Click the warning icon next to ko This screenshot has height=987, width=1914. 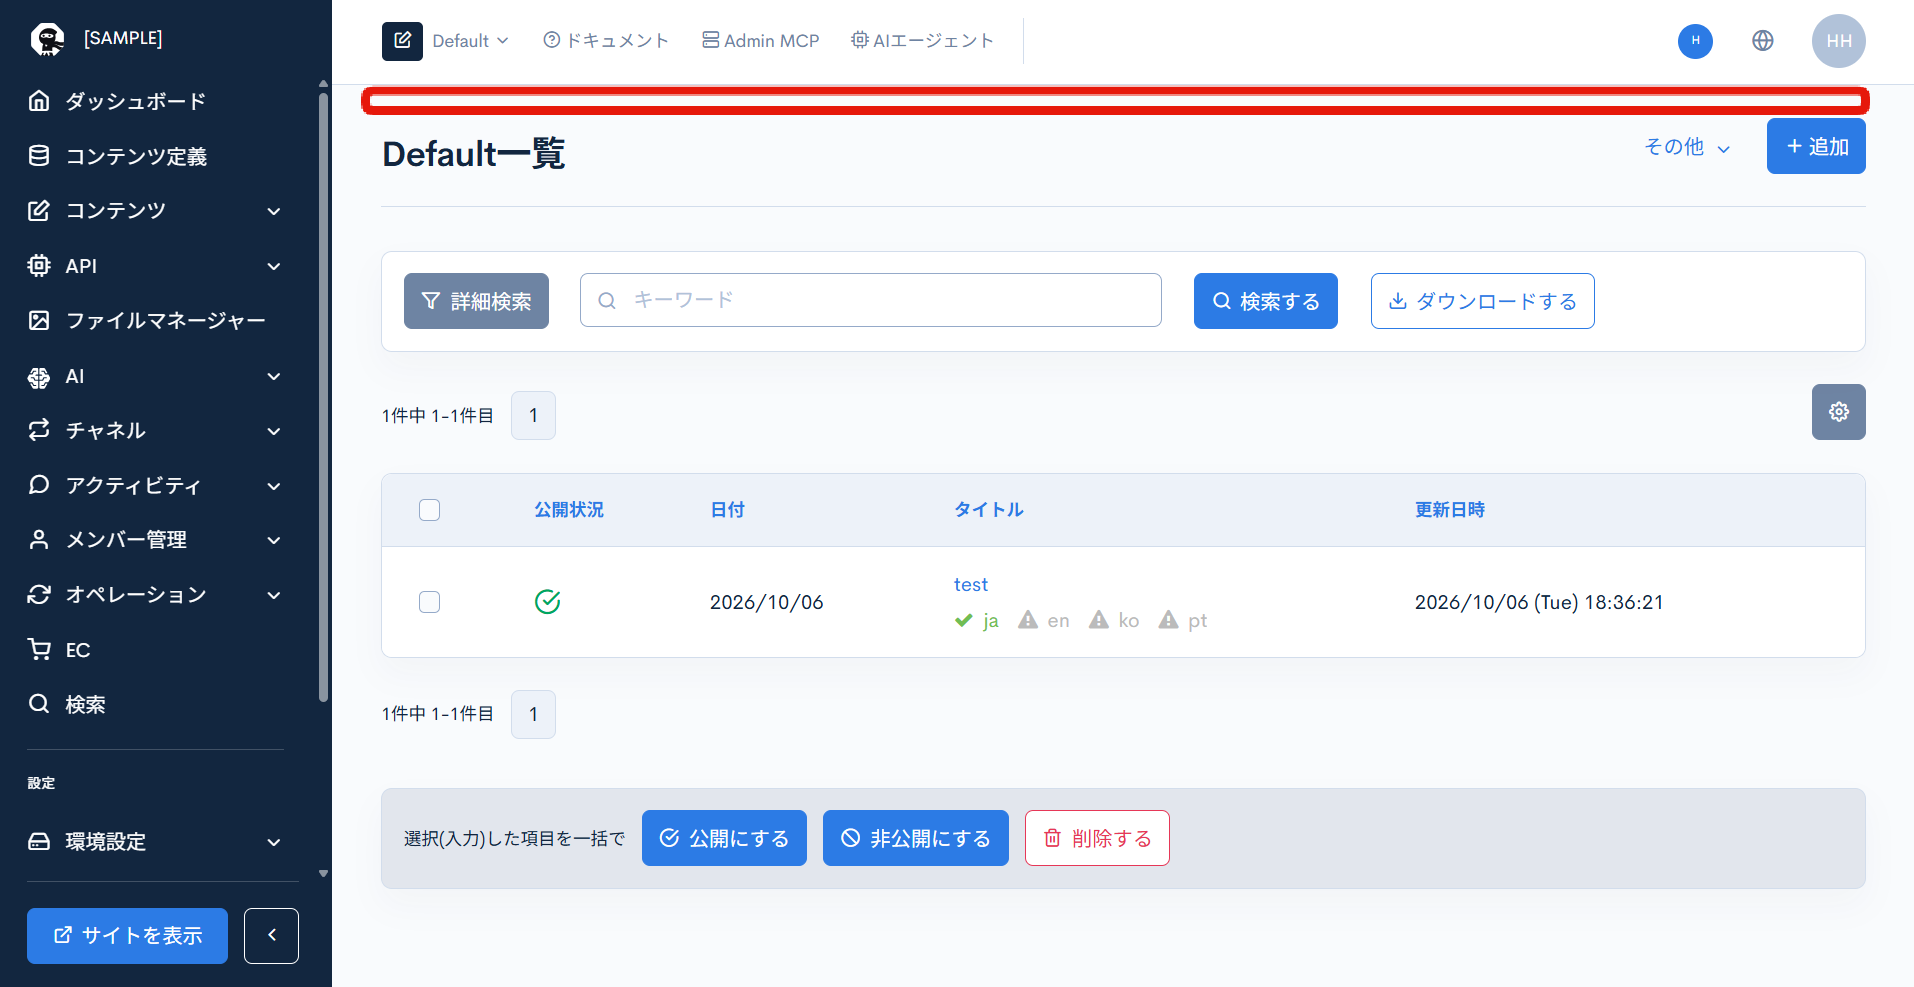[x=1099, y=620]
